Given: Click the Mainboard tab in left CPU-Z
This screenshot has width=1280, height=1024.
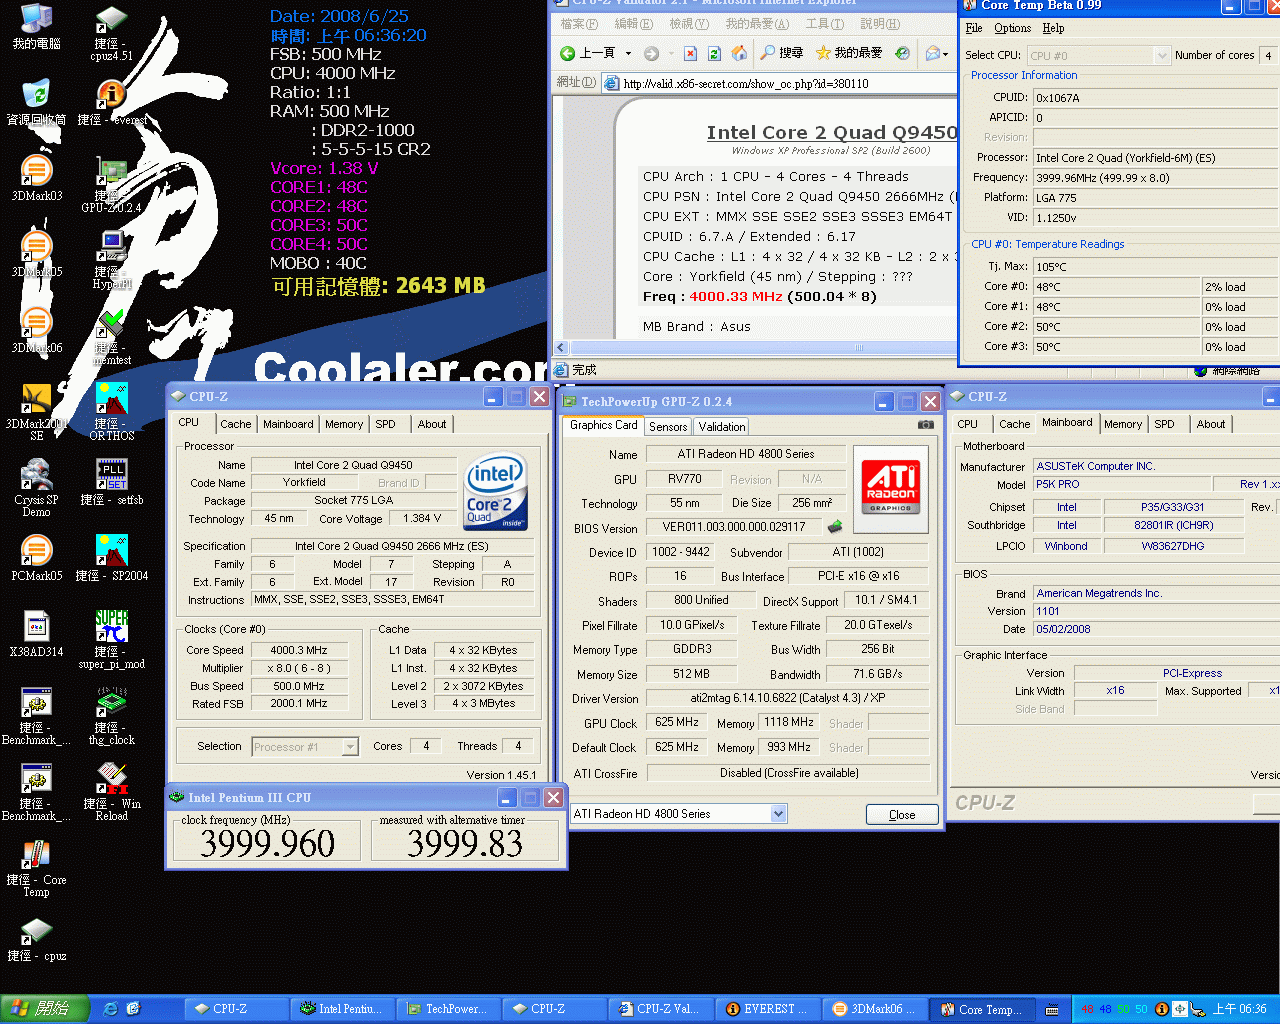Looking at the screenshot, I should coord(288,424).
